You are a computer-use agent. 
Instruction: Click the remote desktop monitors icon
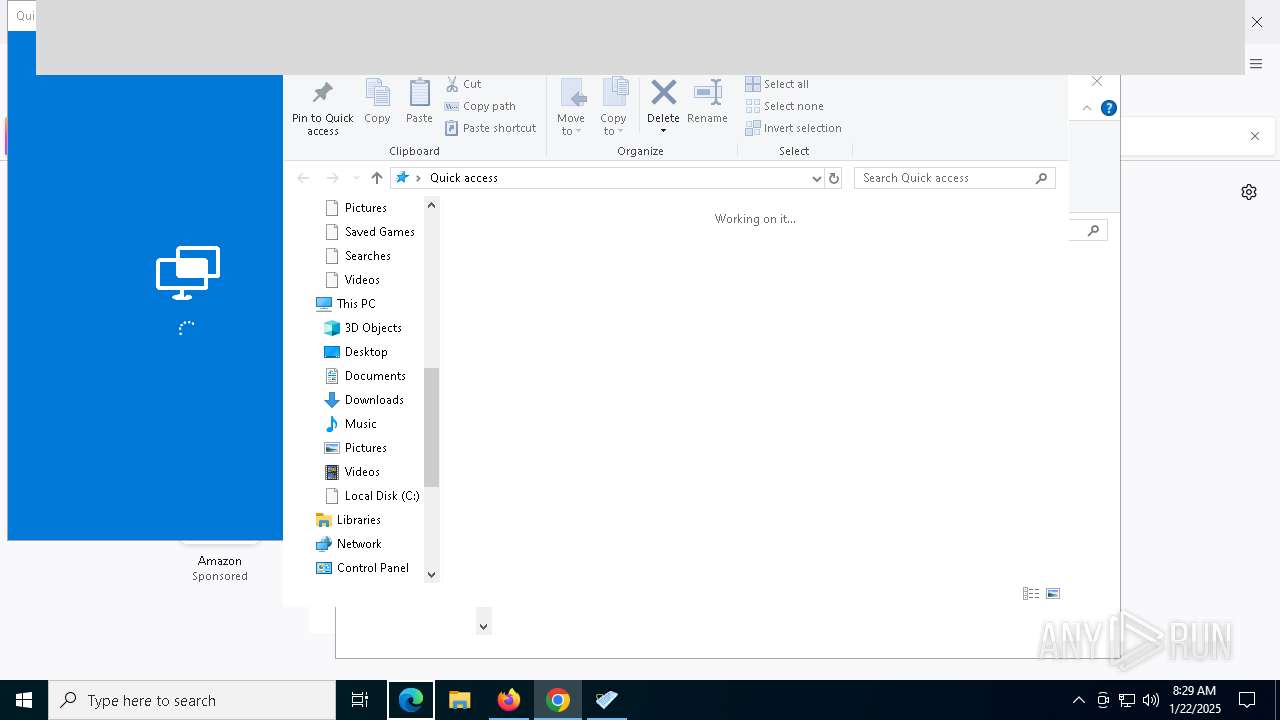pos(188,273)
